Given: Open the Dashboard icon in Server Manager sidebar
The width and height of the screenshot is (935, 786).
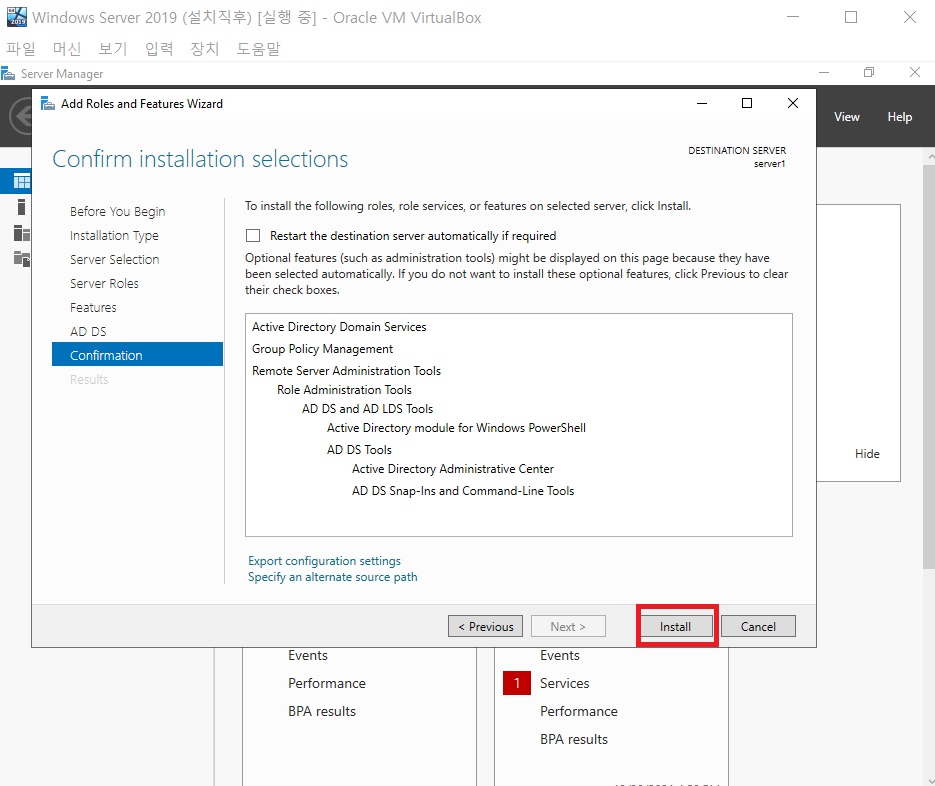Looking at the screenshot, I should pos(21,180).
